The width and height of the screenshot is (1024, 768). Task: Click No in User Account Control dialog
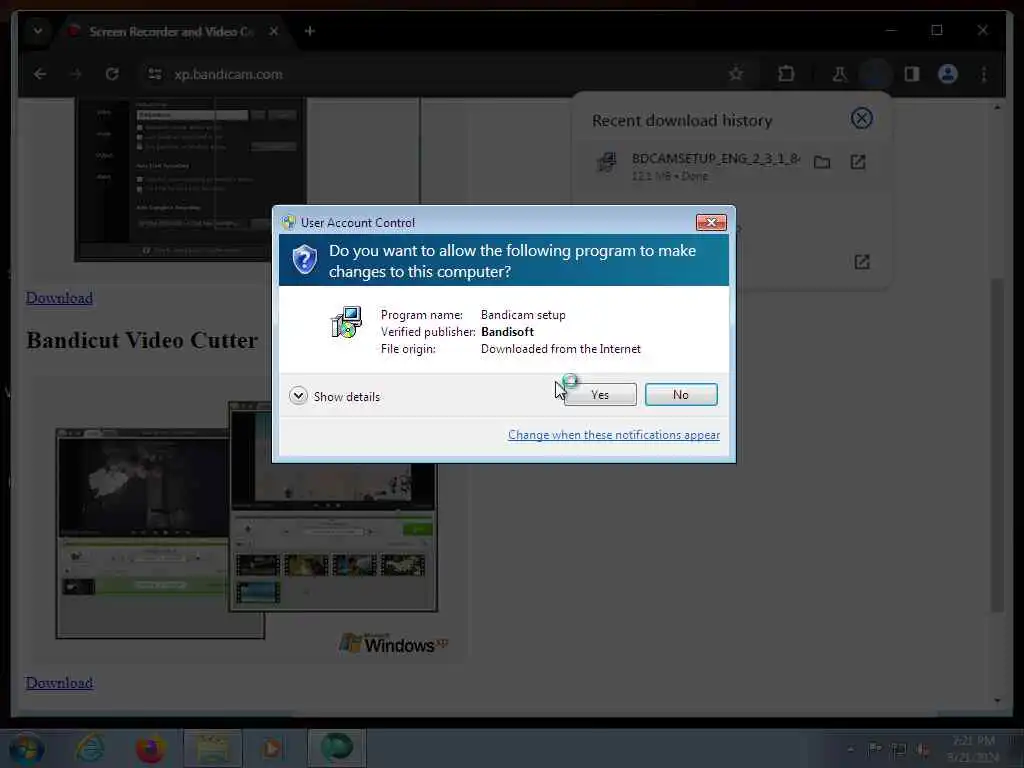pos(680,394)
